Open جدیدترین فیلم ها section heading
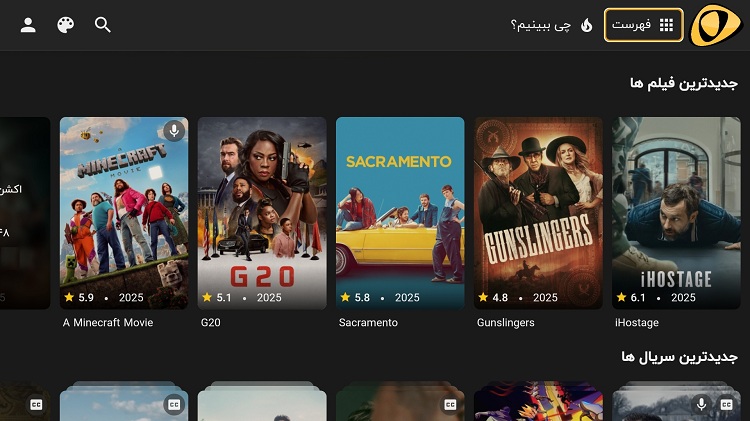 [684, 83]
